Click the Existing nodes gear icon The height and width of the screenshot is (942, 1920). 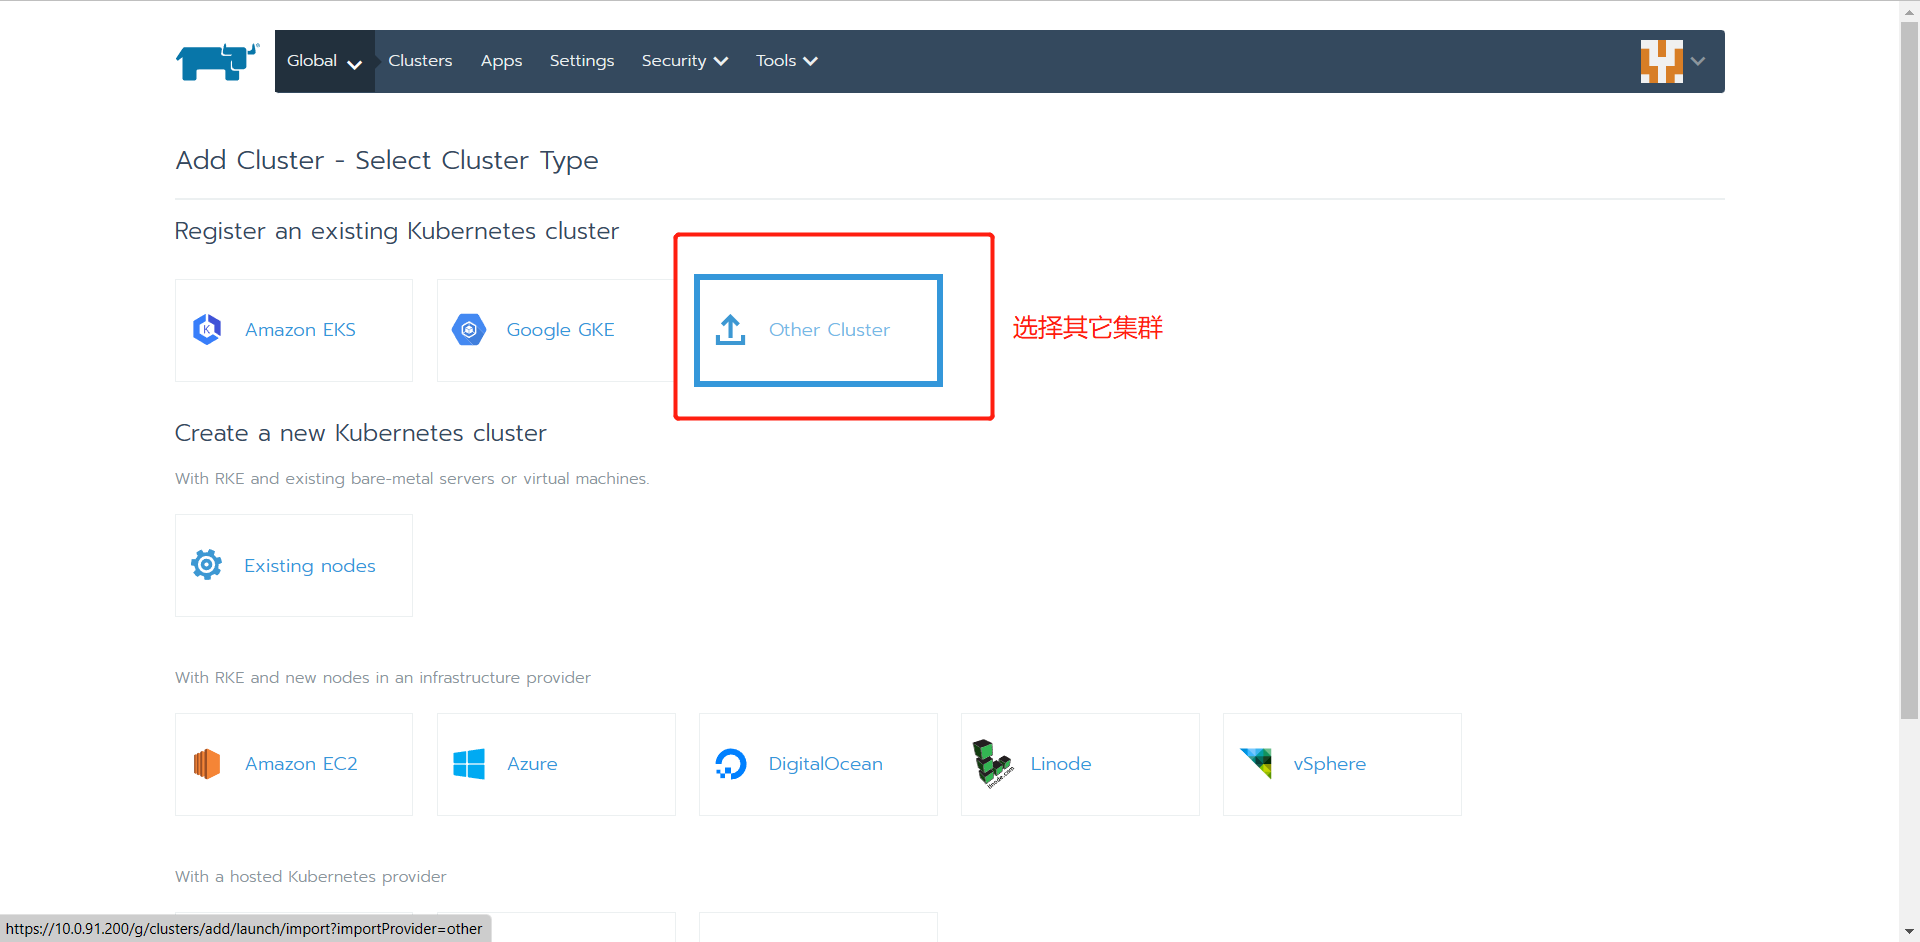206,564
